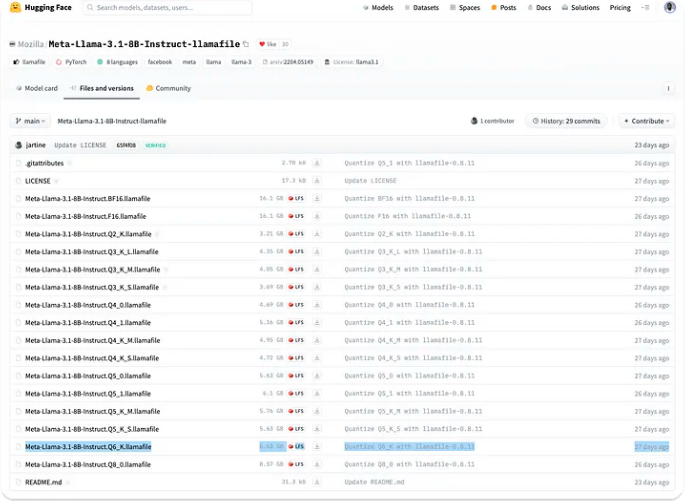Click LFS badge on the BF16.llamafile row

click(x=296, y=199)
